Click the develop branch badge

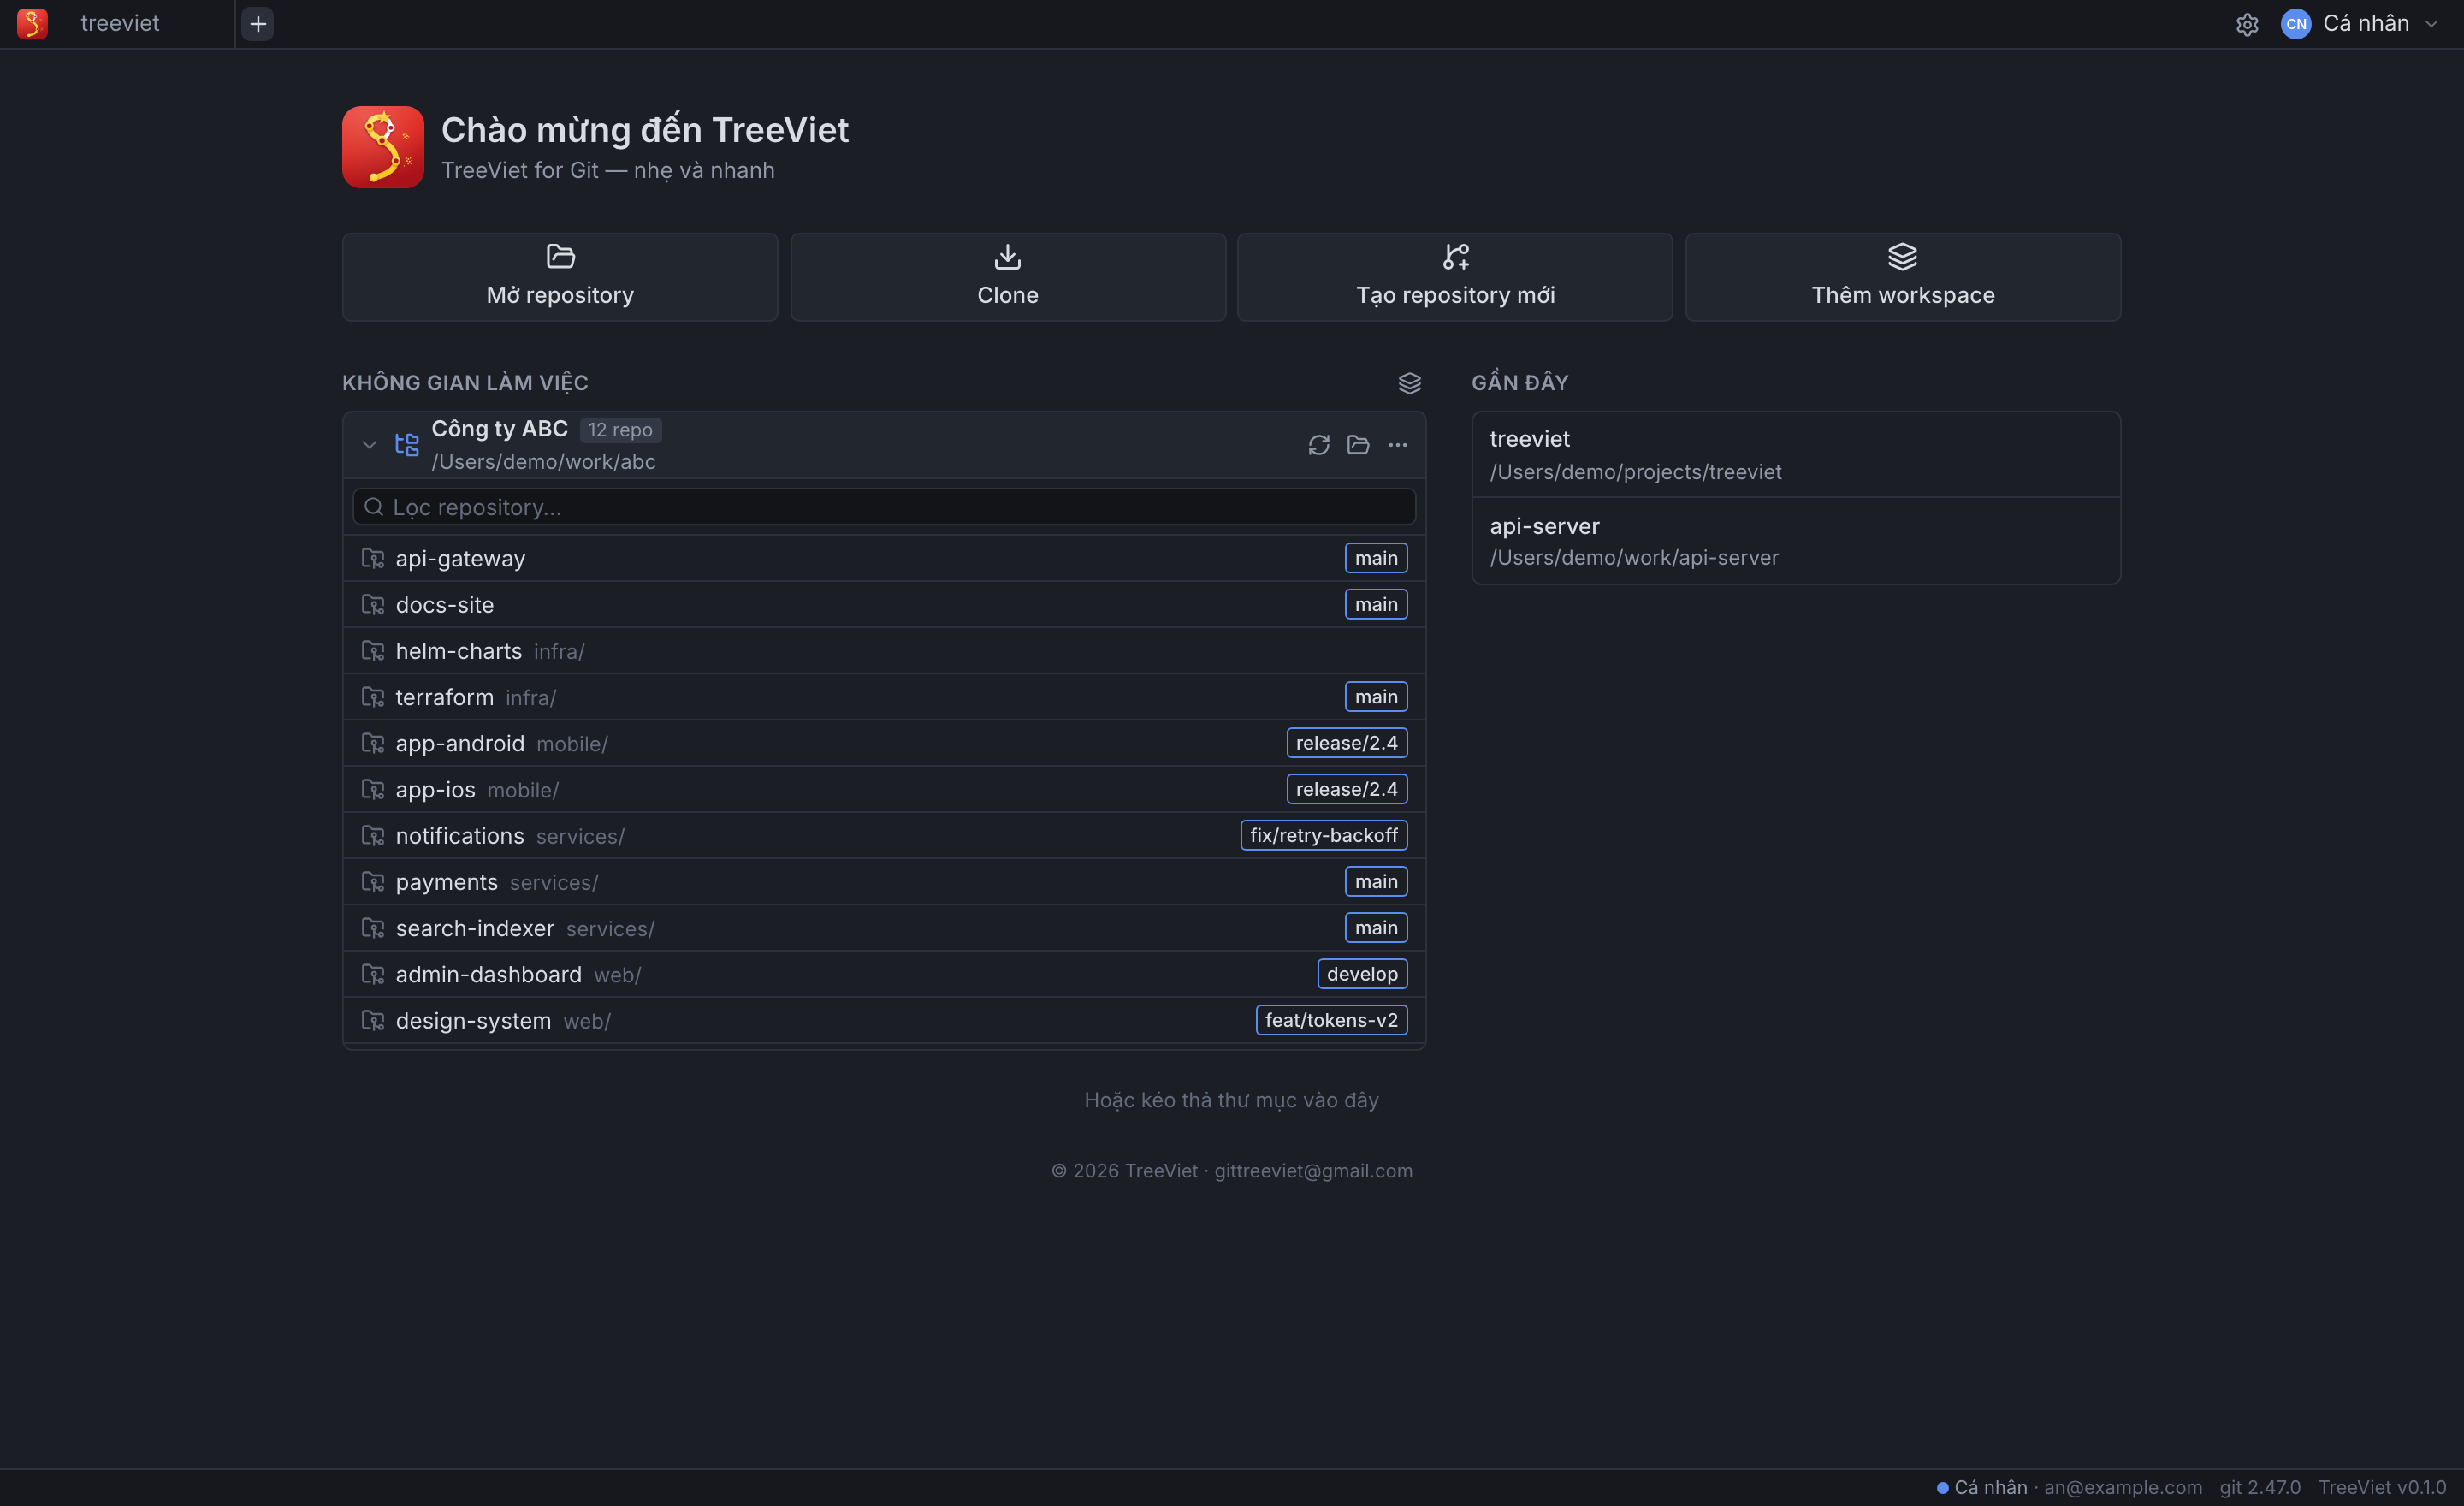point(1362,974)
